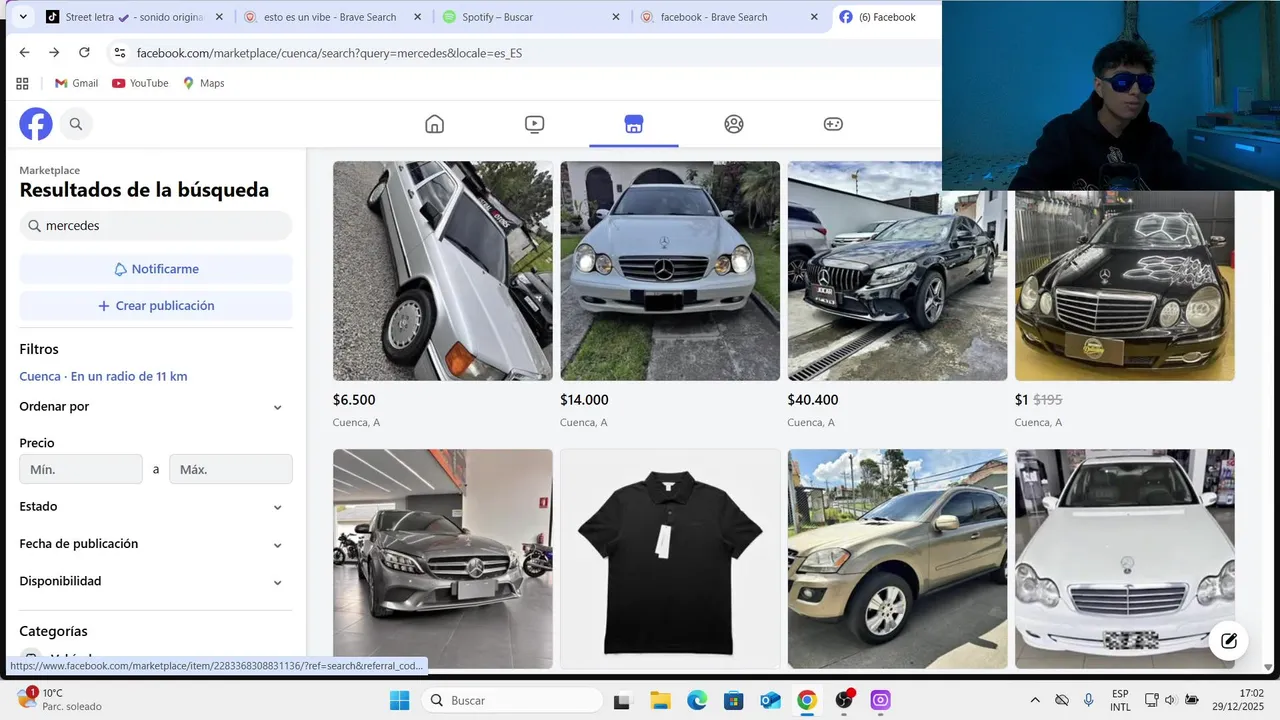Switch to 'esto es un vibe' tab
This screenshot has height=720, width=1280.
[x=330, y=17]
